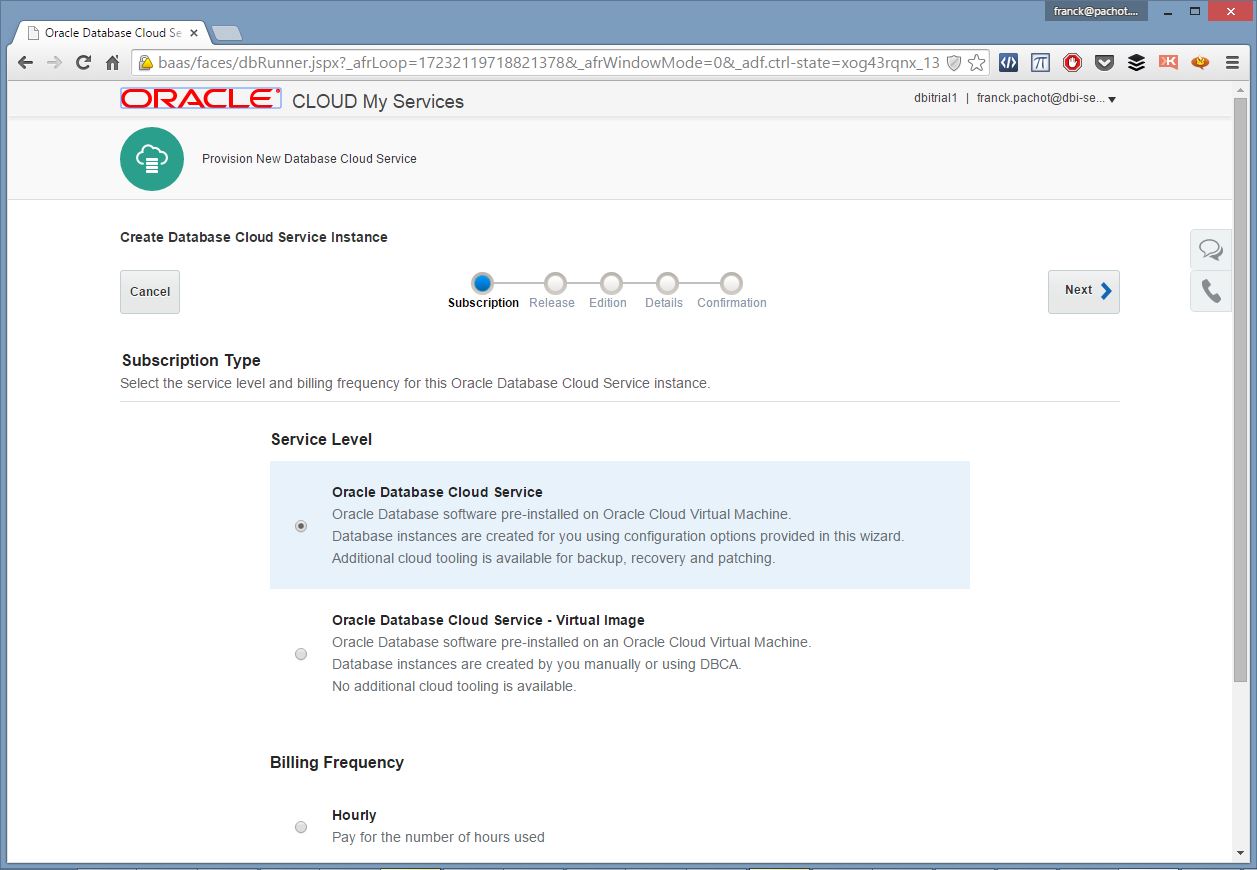Viewport: 1257px width, 870px height.
Task: Select the Virtual Image service level radio button
Action: [x=301, y=654]
